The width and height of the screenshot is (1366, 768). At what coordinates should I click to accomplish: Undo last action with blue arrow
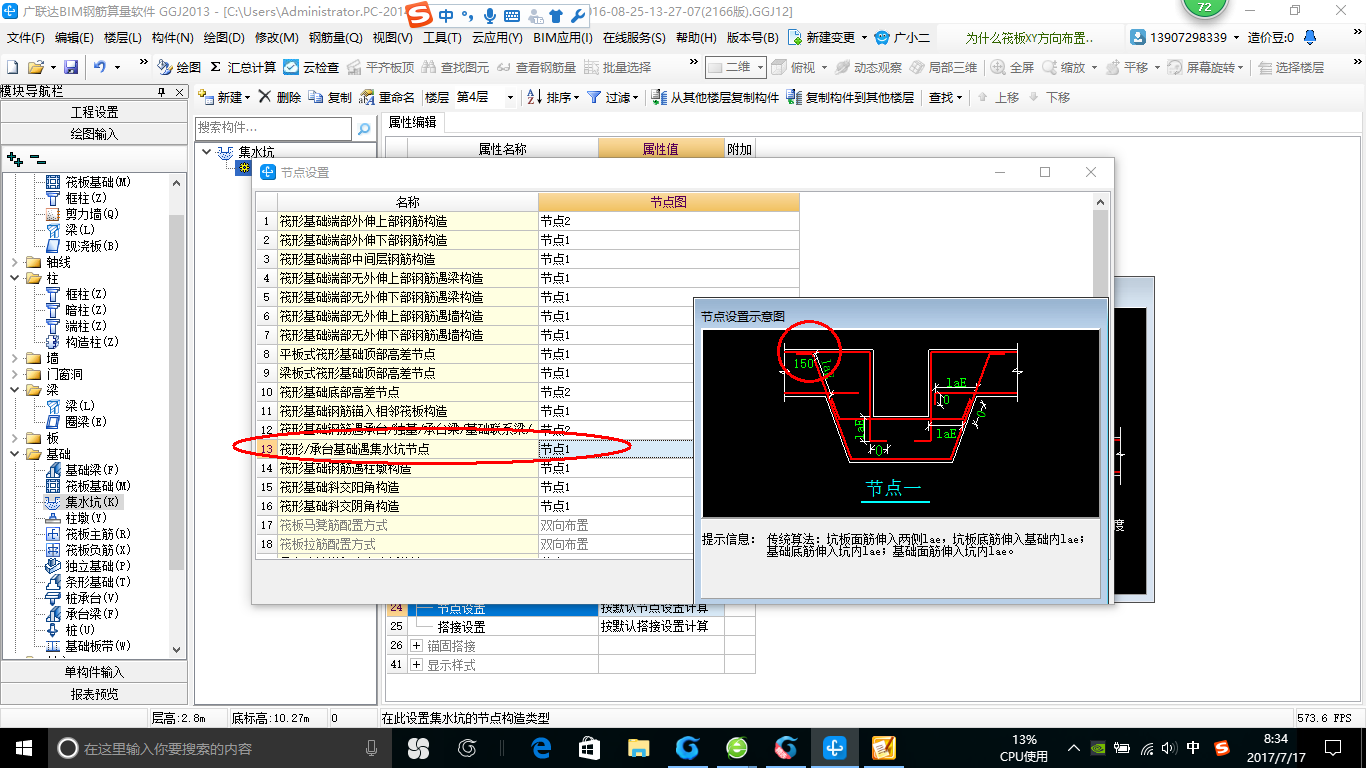pyautogui.click(x=100, y=67)
